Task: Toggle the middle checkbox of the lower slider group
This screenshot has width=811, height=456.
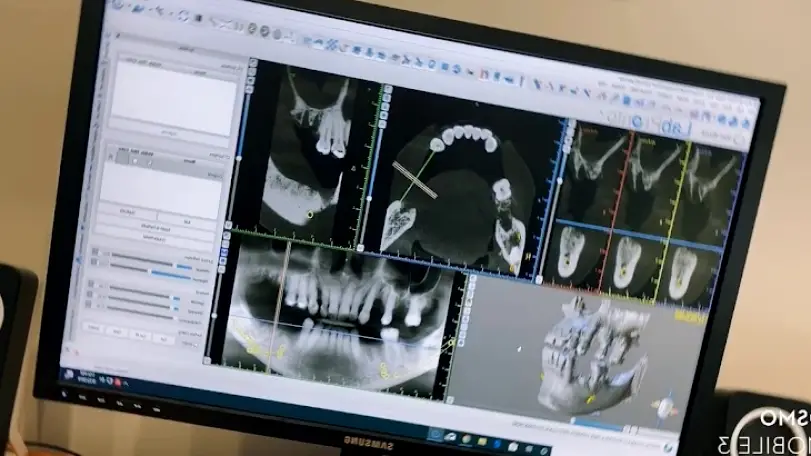Action: (89, 295)
